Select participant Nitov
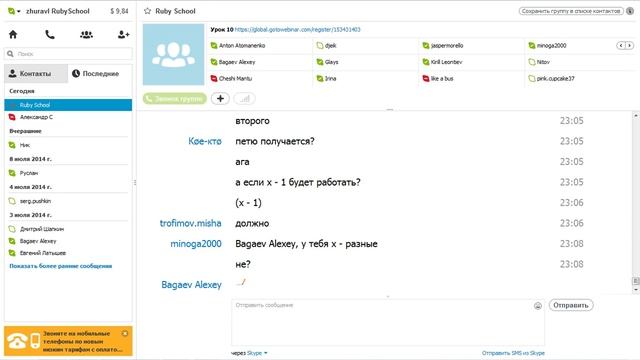Screen dimensions: 640x360 (539, 62)
